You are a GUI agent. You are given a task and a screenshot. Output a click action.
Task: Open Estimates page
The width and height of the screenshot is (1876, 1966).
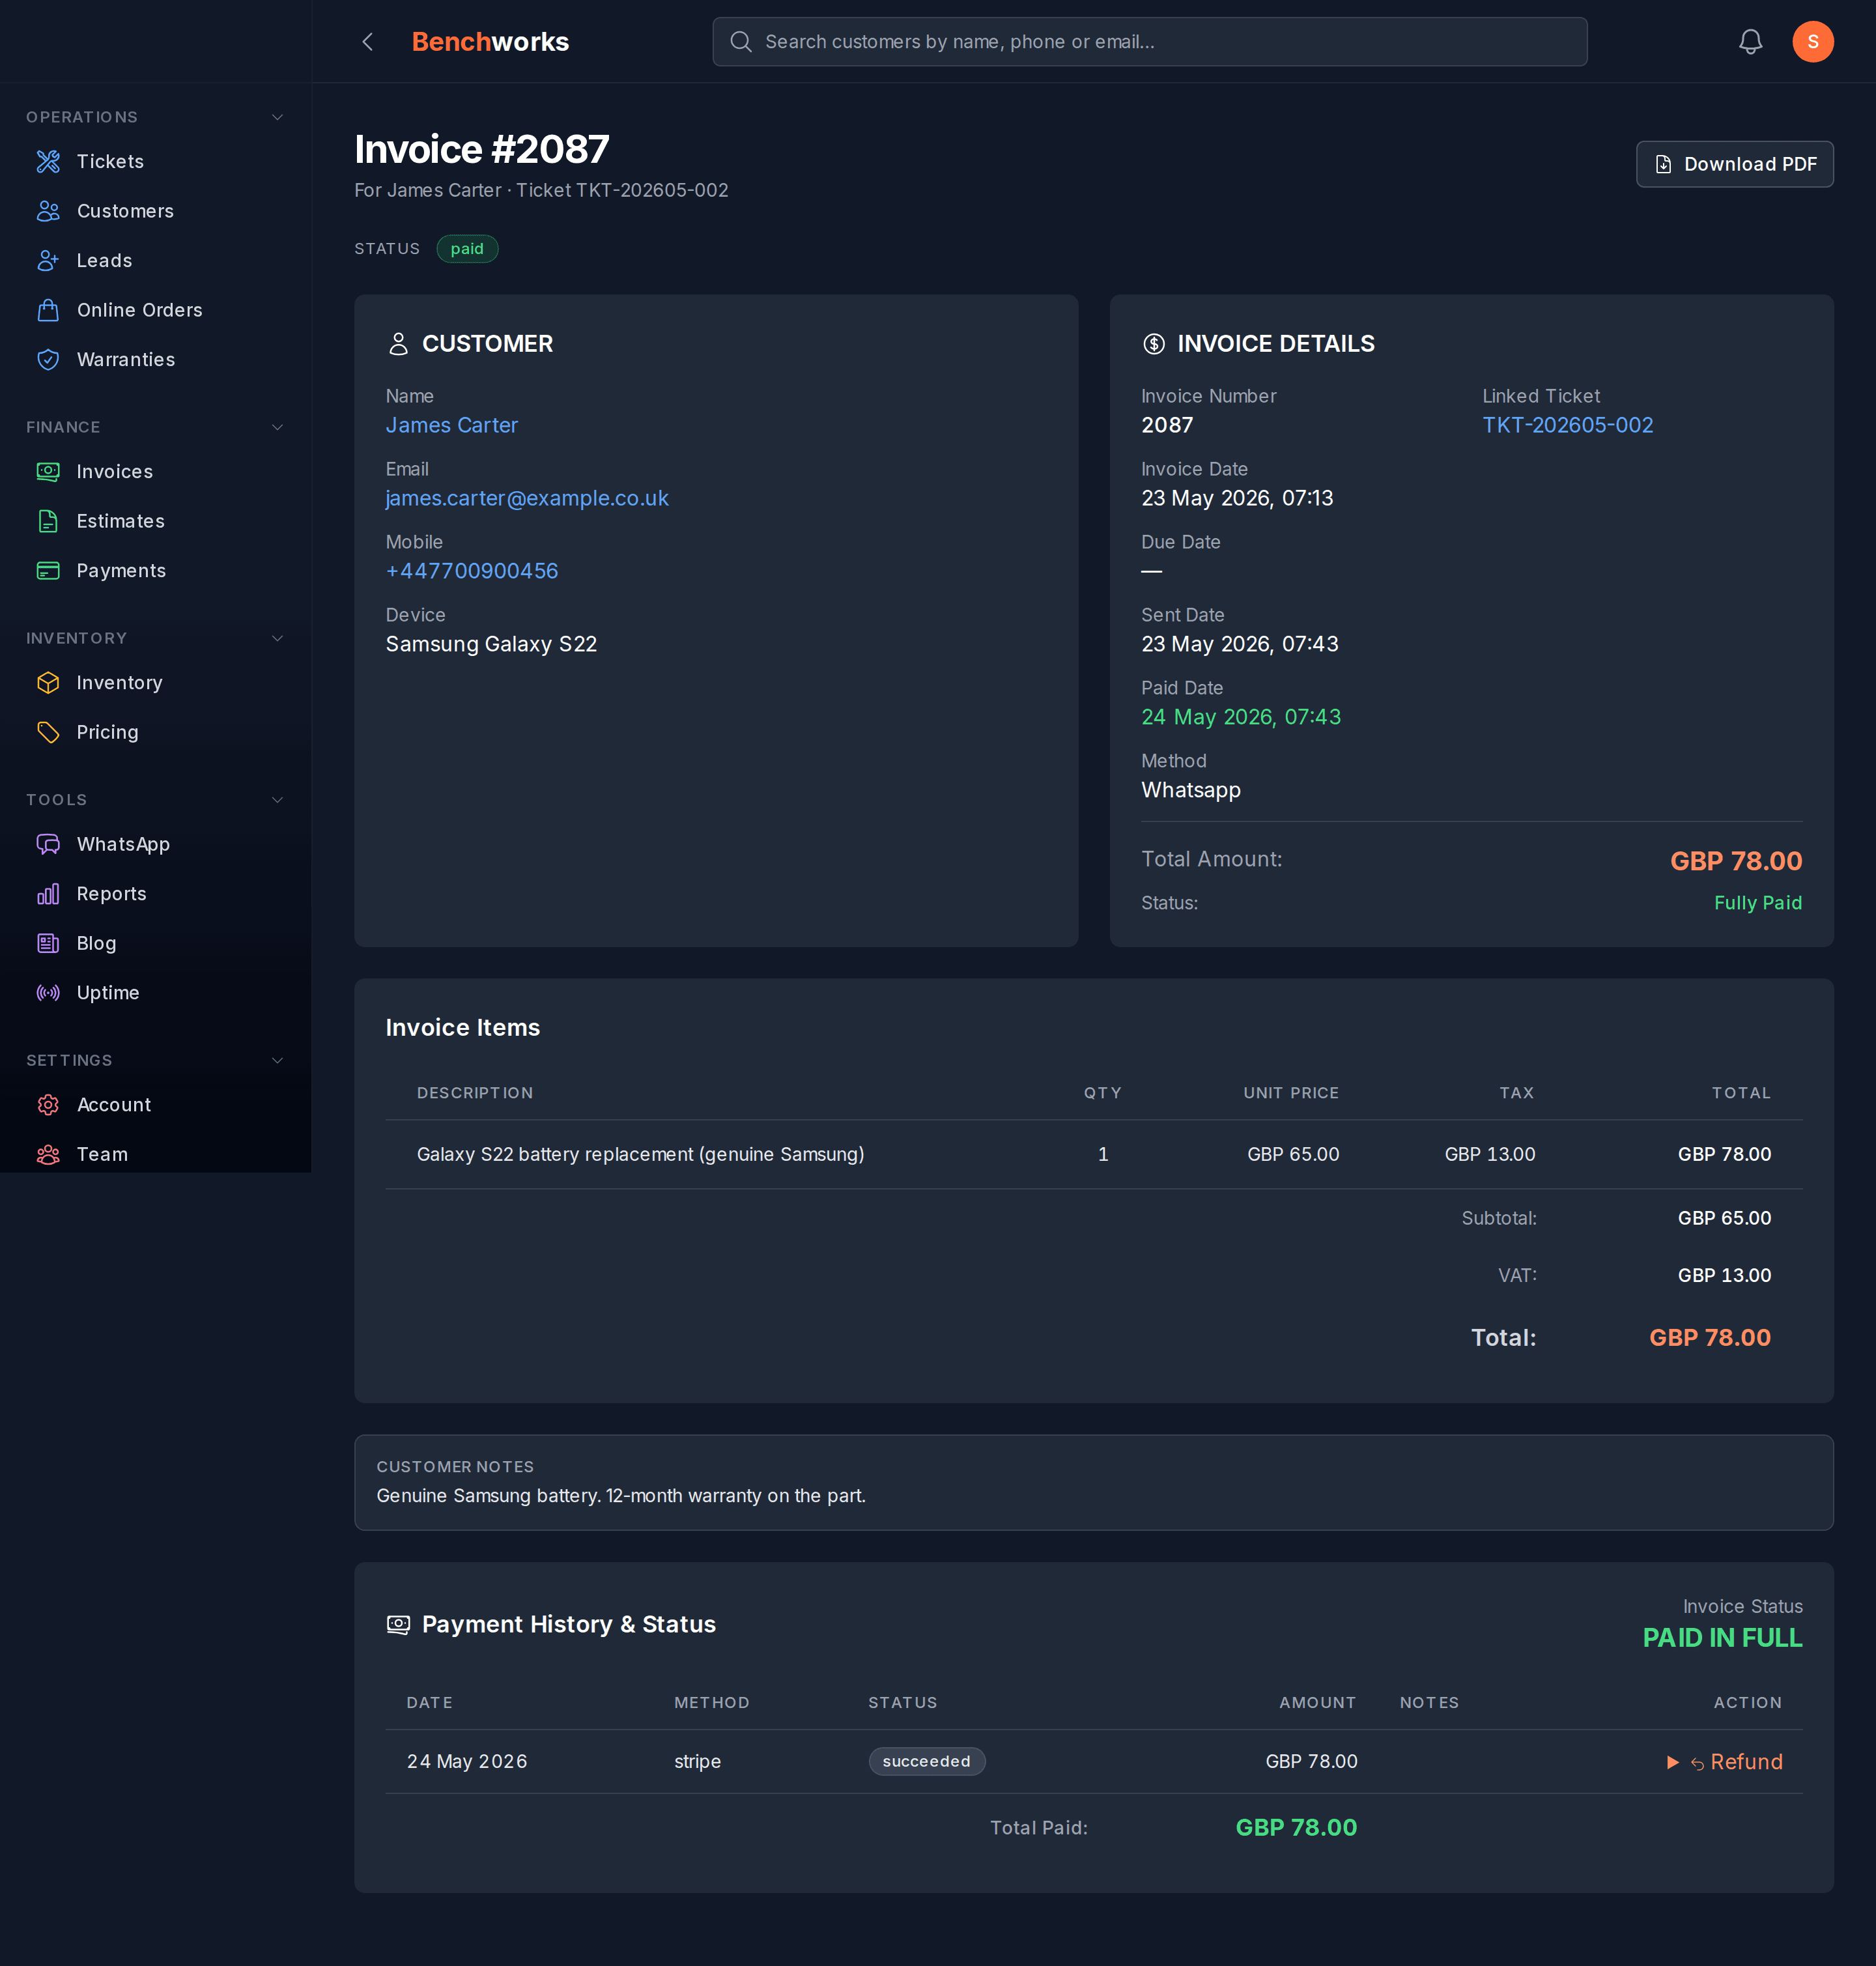(155, 521)
